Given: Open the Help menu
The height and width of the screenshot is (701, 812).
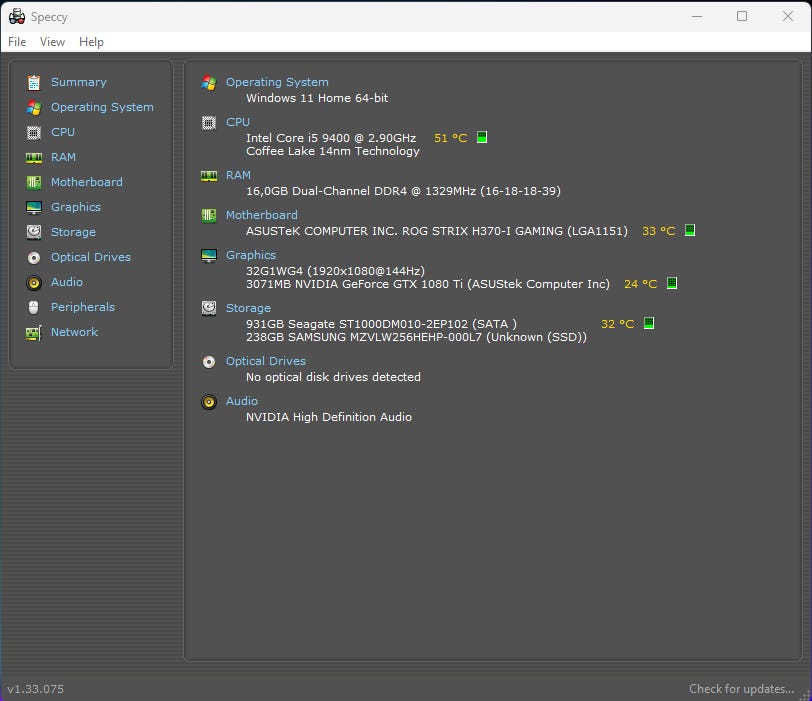Looking at the screenshot, I should [91, 42].
